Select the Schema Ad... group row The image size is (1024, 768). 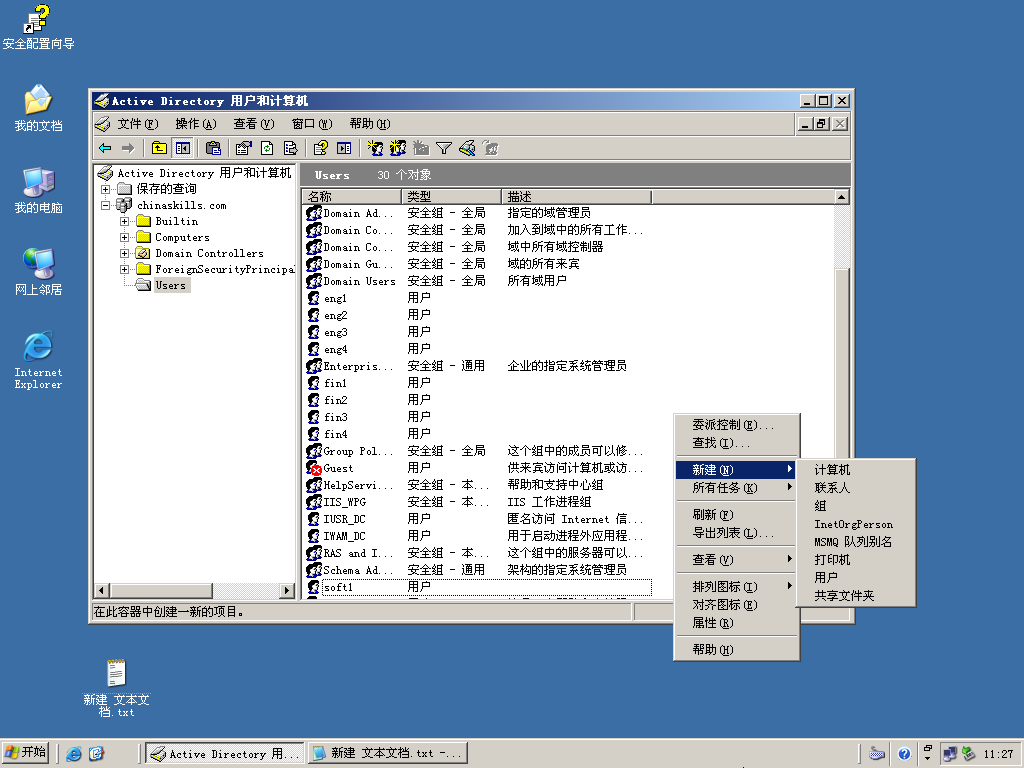click(478, 570)
